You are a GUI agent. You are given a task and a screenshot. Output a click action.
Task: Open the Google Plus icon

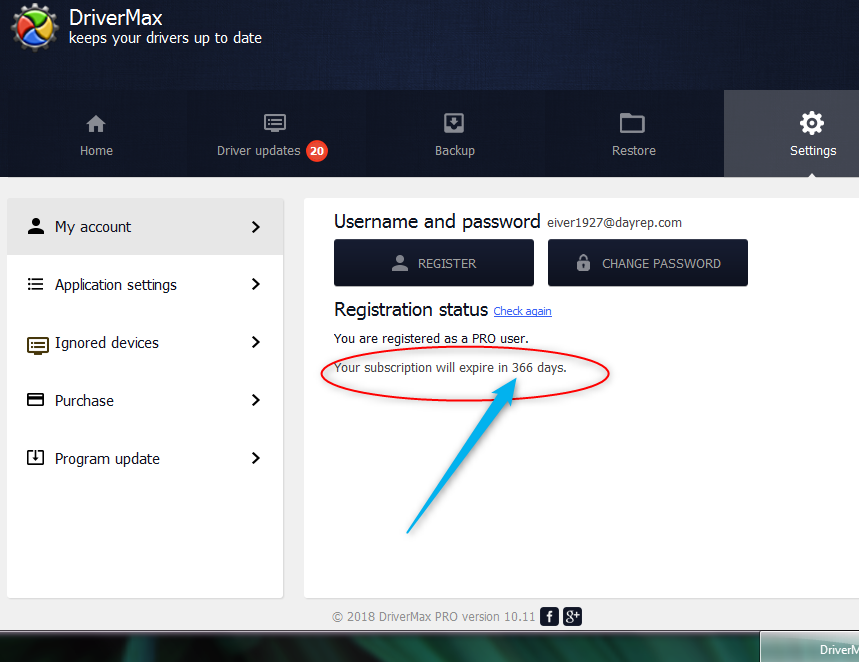tap(572, 617)
